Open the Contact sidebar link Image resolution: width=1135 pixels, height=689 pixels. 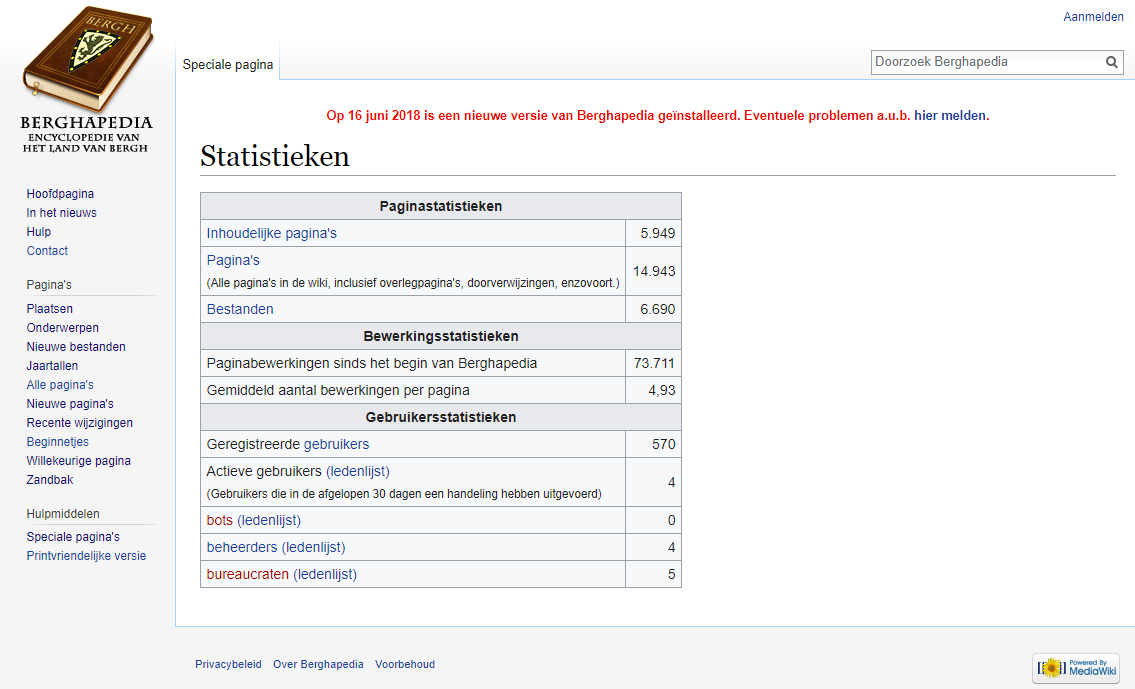47,250
